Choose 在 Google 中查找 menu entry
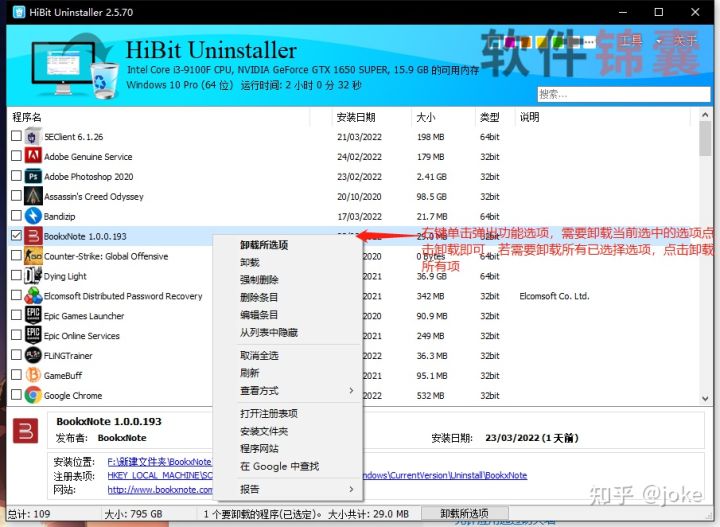 (x=288, y=466)
